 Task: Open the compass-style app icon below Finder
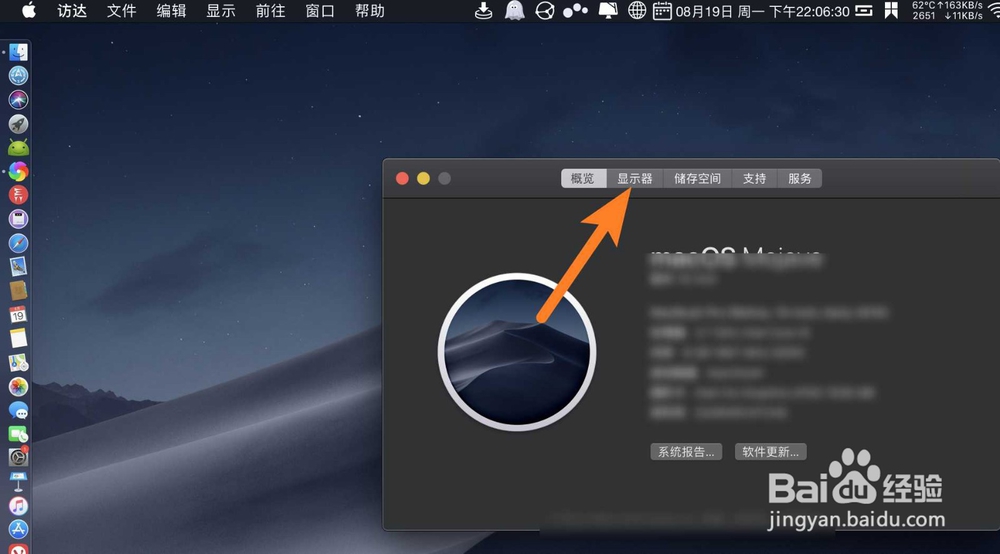point(18,76)
